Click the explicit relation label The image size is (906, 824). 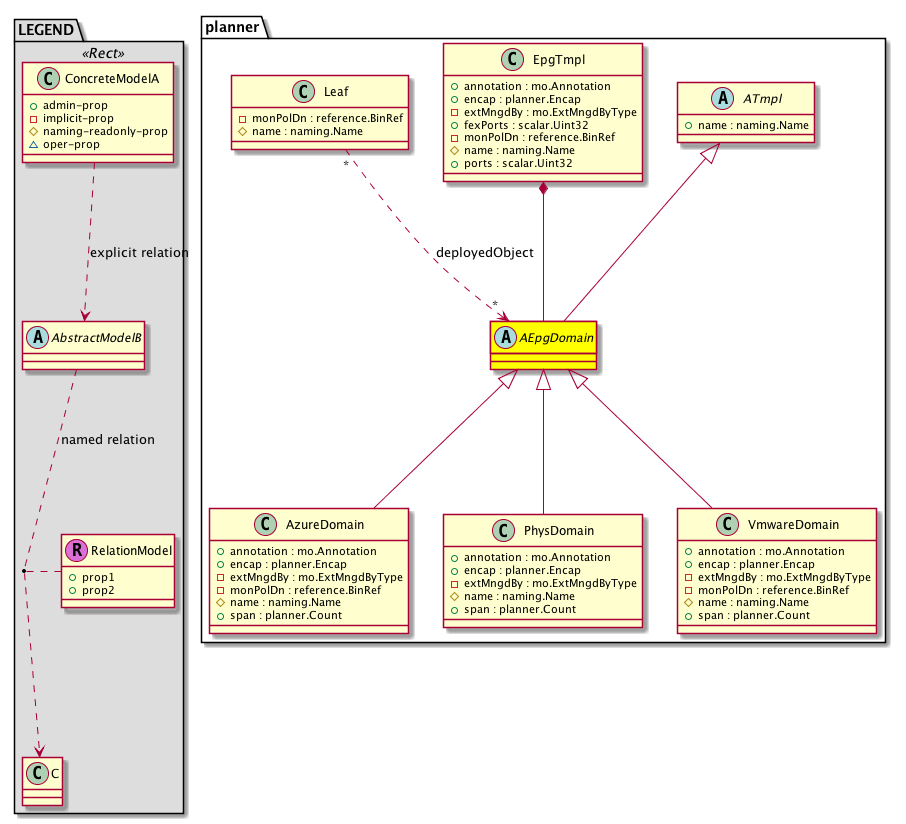(138, 253)
